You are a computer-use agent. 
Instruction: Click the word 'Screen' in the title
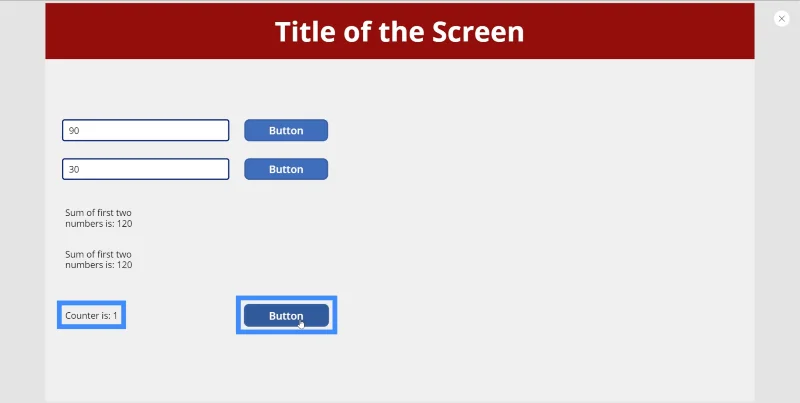tap(478, 32)
